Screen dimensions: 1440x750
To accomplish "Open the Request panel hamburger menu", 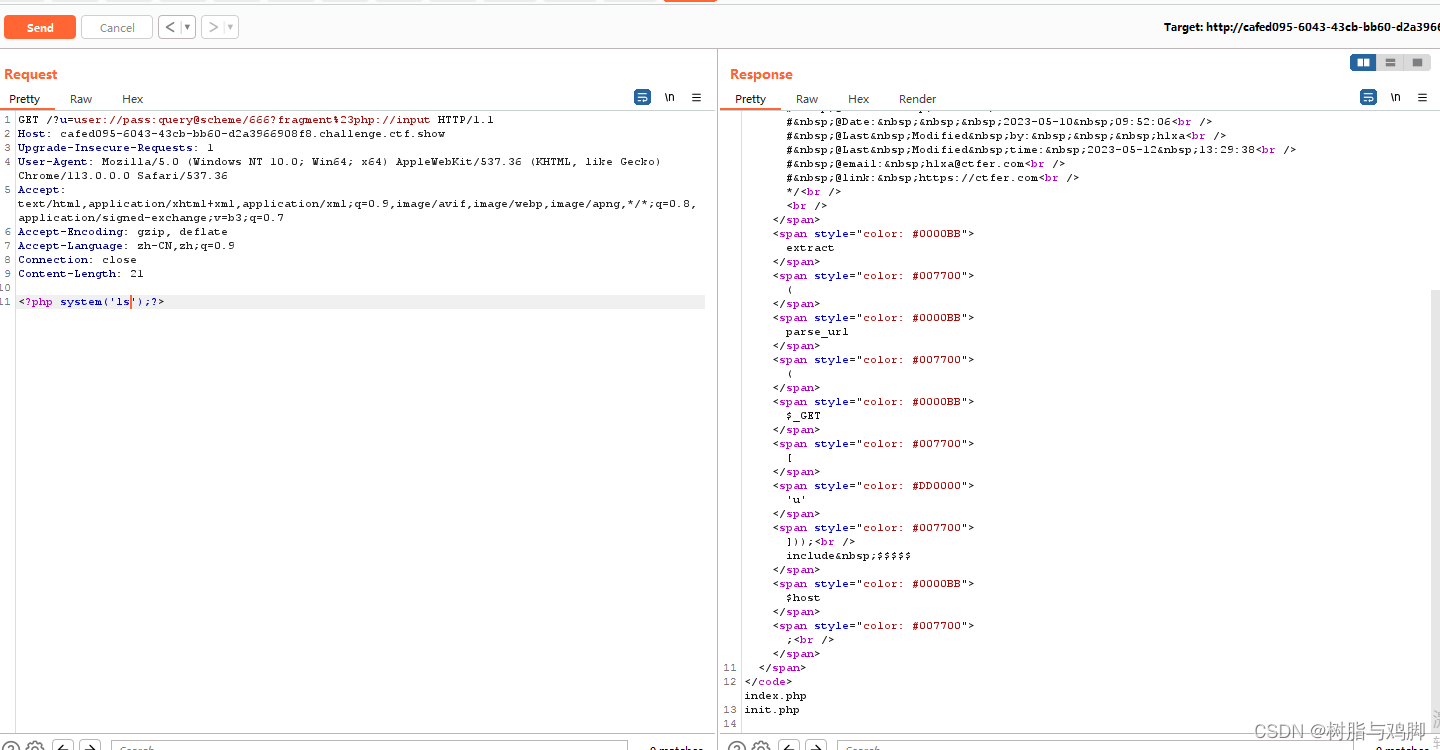I will (697, 97).
